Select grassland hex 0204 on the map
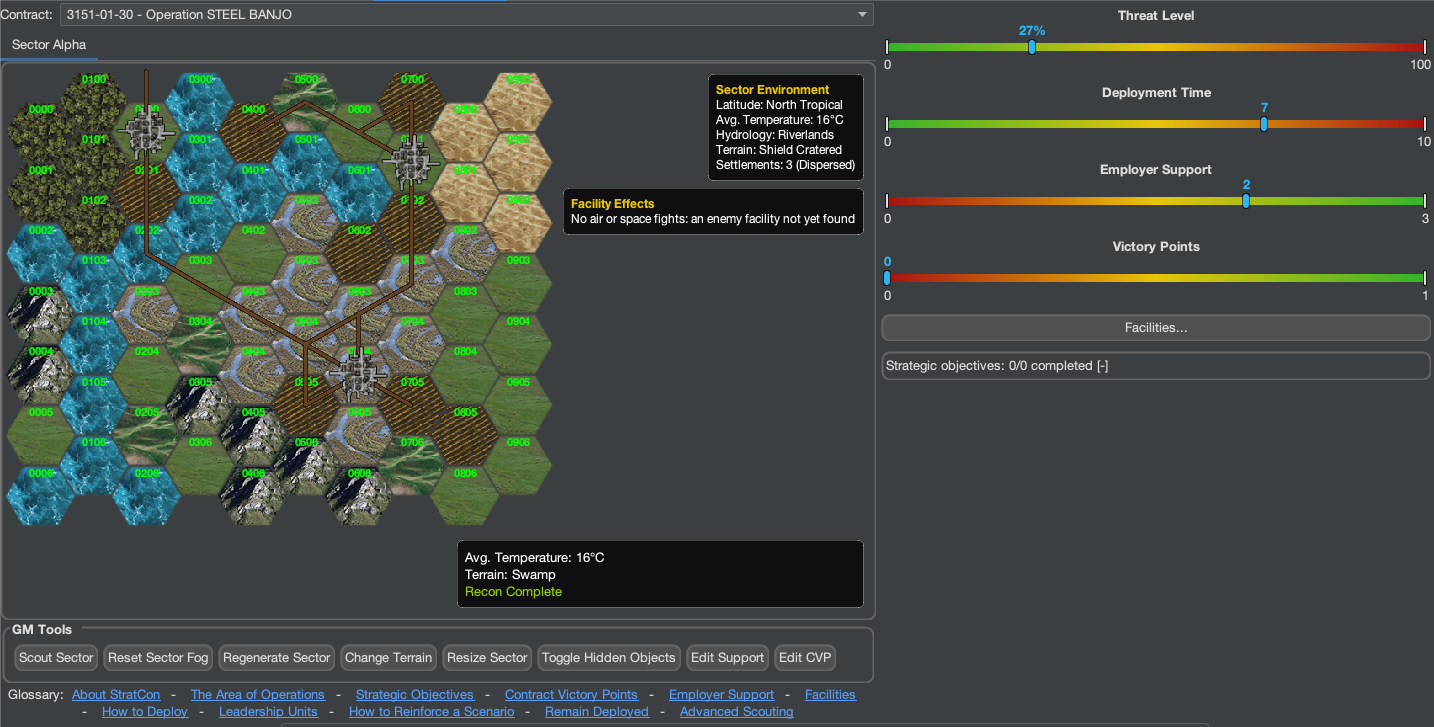Image resolution: width=1434 pixels, height=727 pixels. 147,374
